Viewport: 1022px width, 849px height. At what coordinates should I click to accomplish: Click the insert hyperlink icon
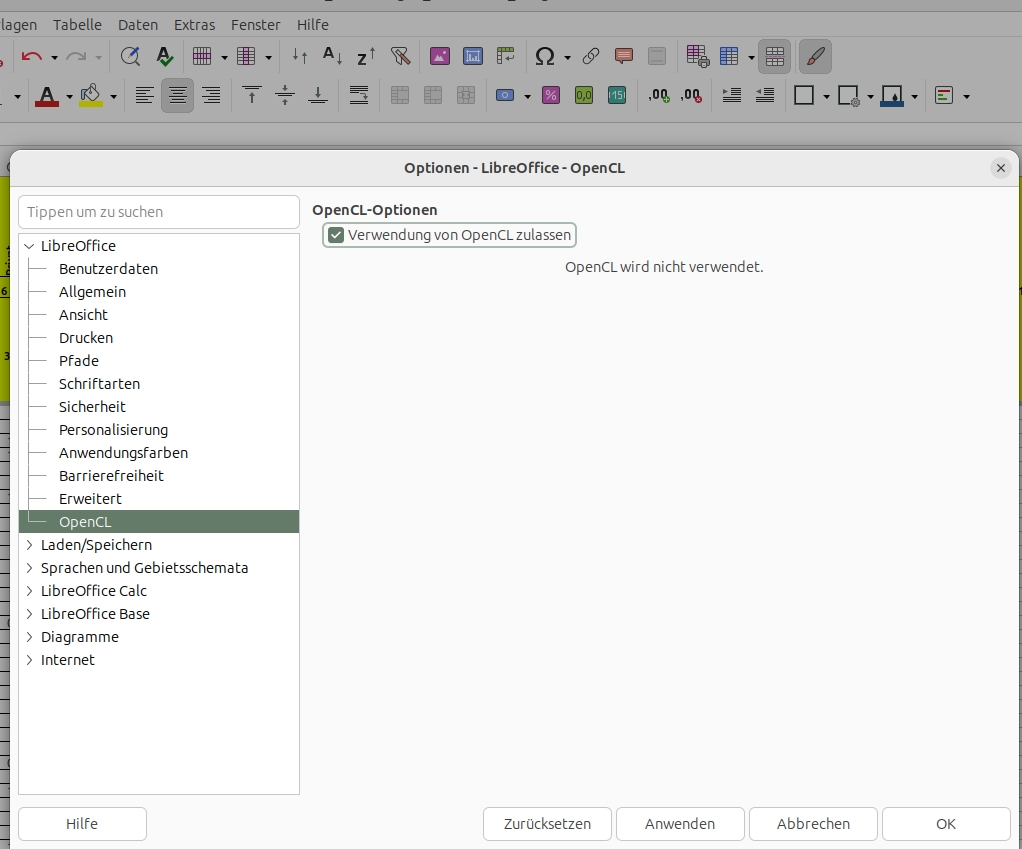pyautogui.click(x=591, y=56)
